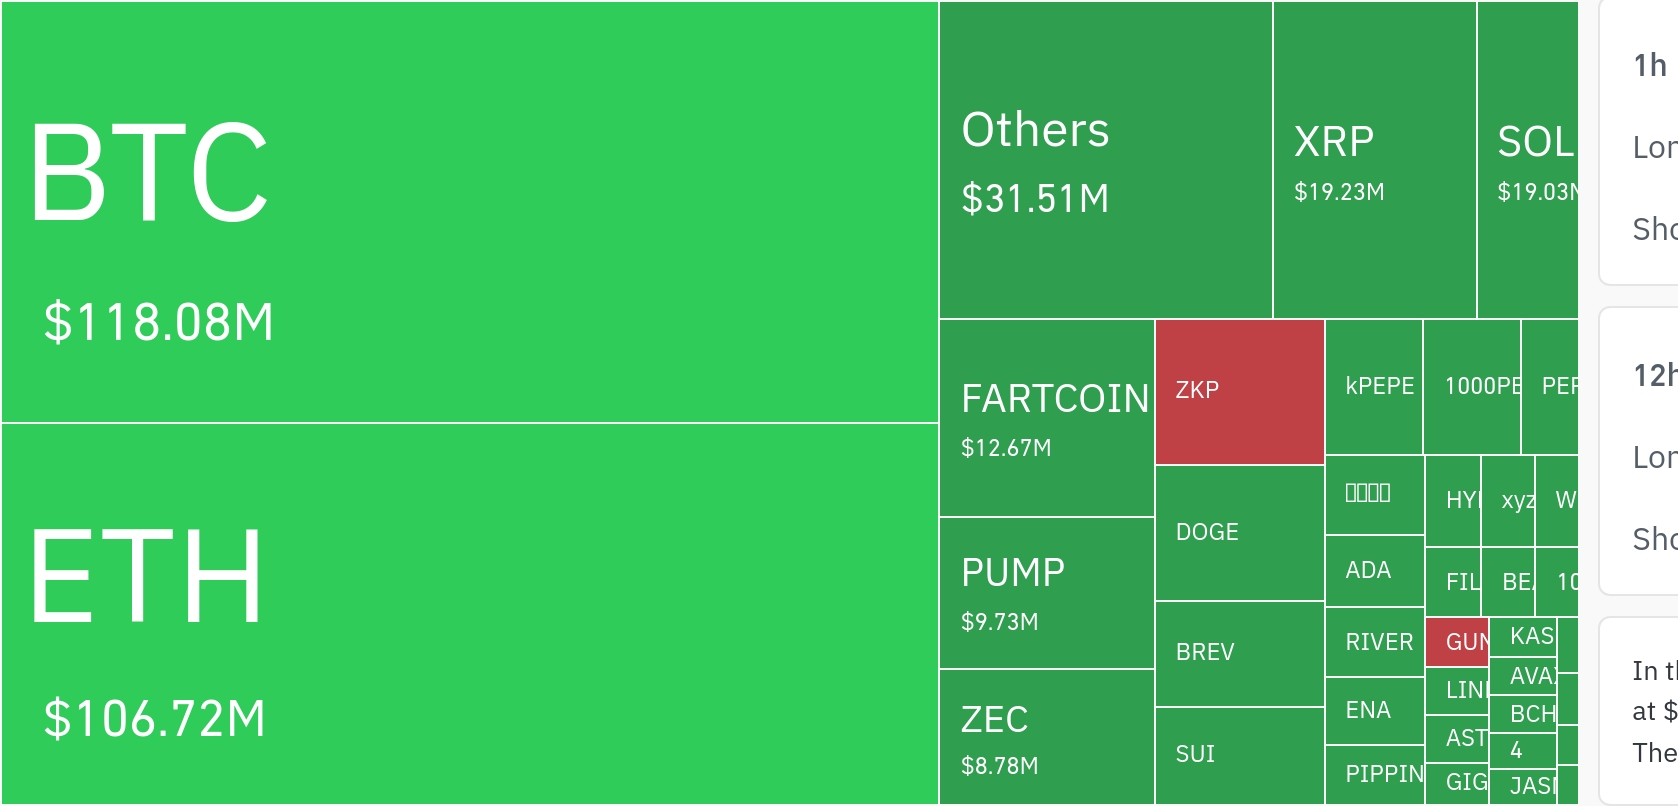Screen dimensions: 1678x806
Task: Open the ZEC $8.78M tile
Action: 1047,737
